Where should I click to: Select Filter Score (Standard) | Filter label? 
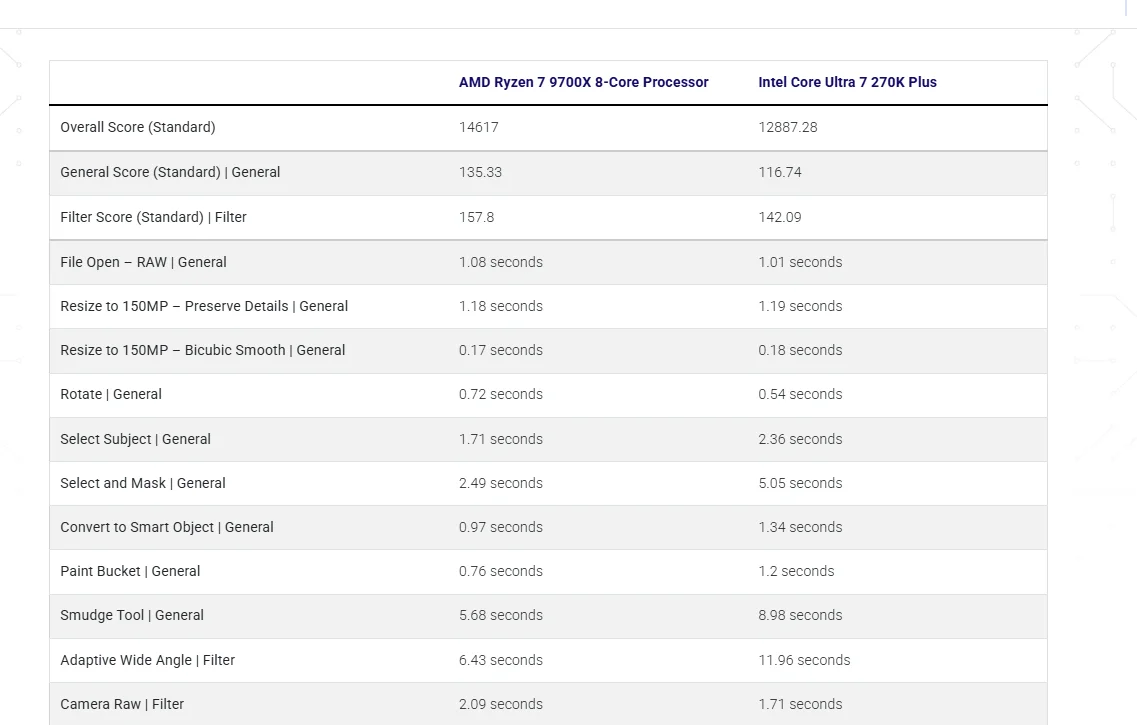(153, 217)
